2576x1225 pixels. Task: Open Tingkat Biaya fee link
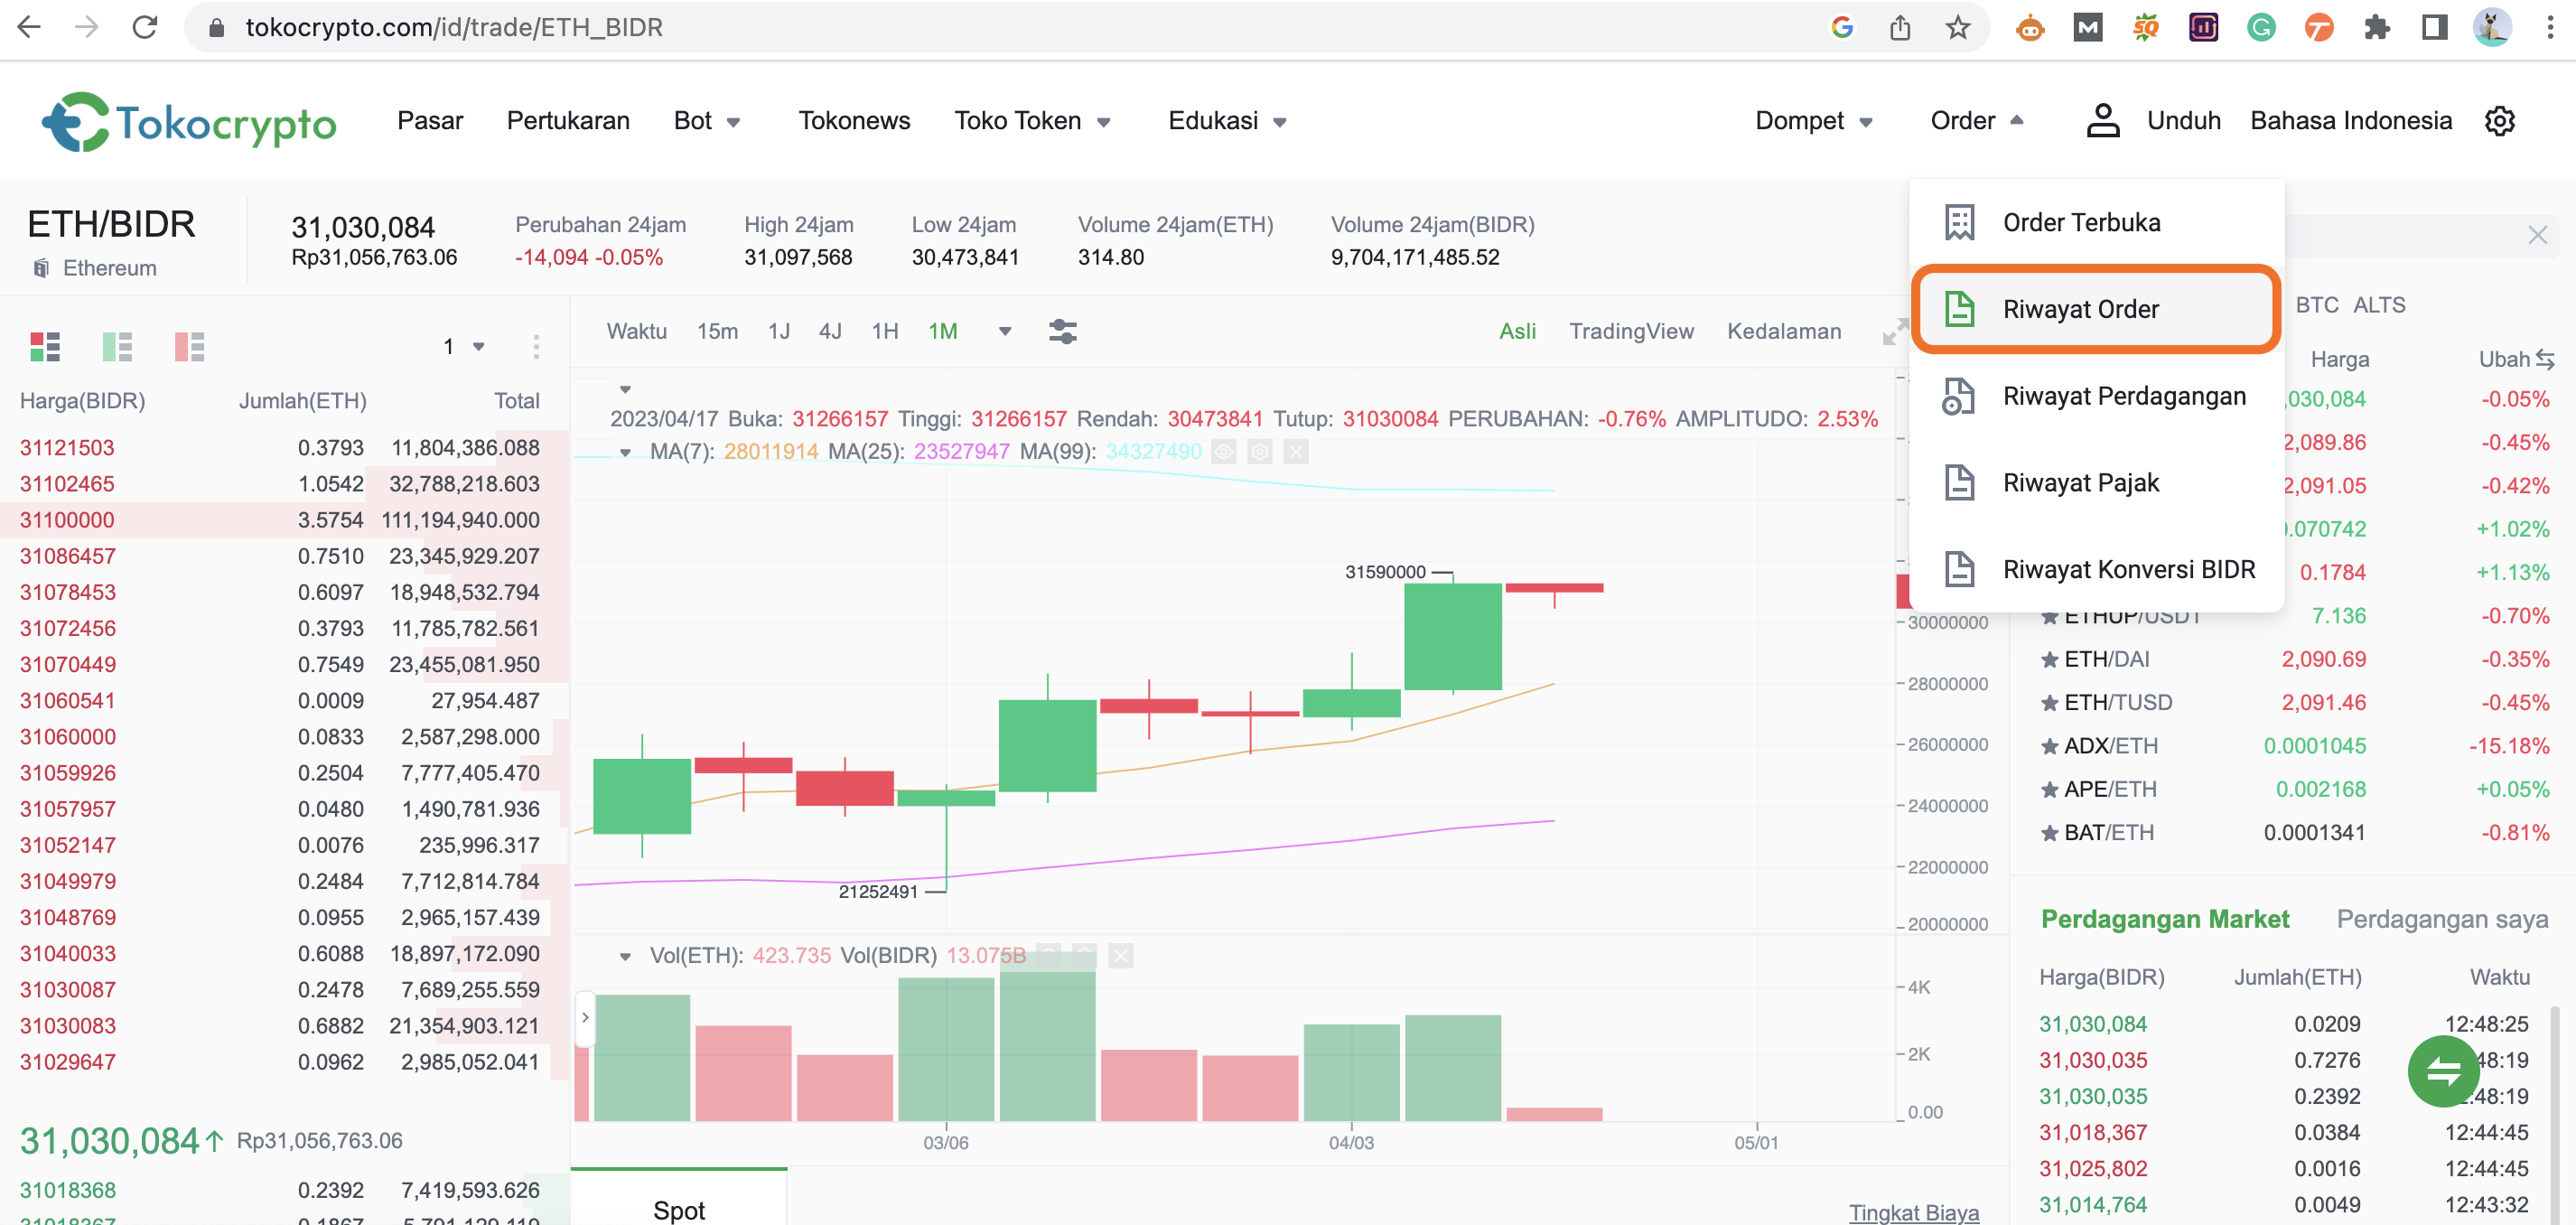pyautogui.click(x=1913, y=1212)
